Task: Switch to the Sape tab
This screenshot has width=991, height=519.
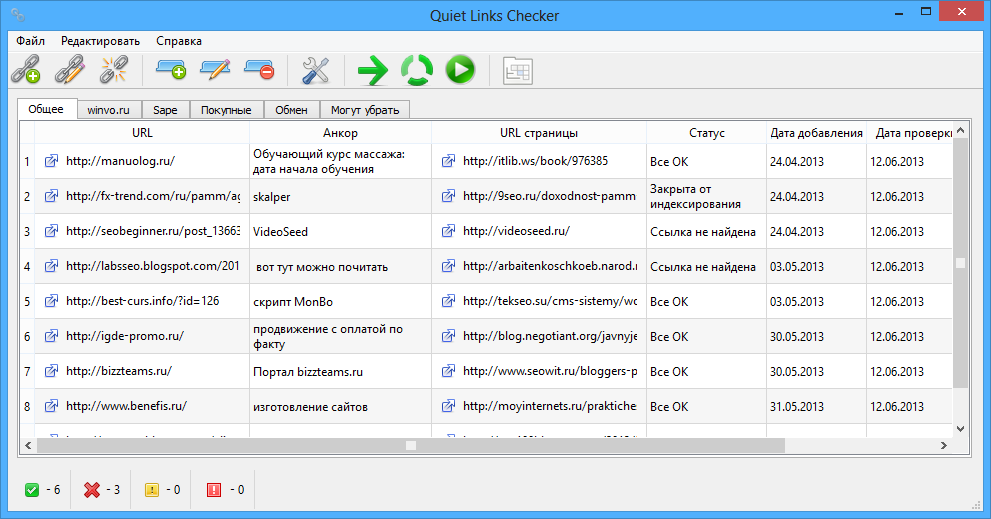Action: point(165,110)
